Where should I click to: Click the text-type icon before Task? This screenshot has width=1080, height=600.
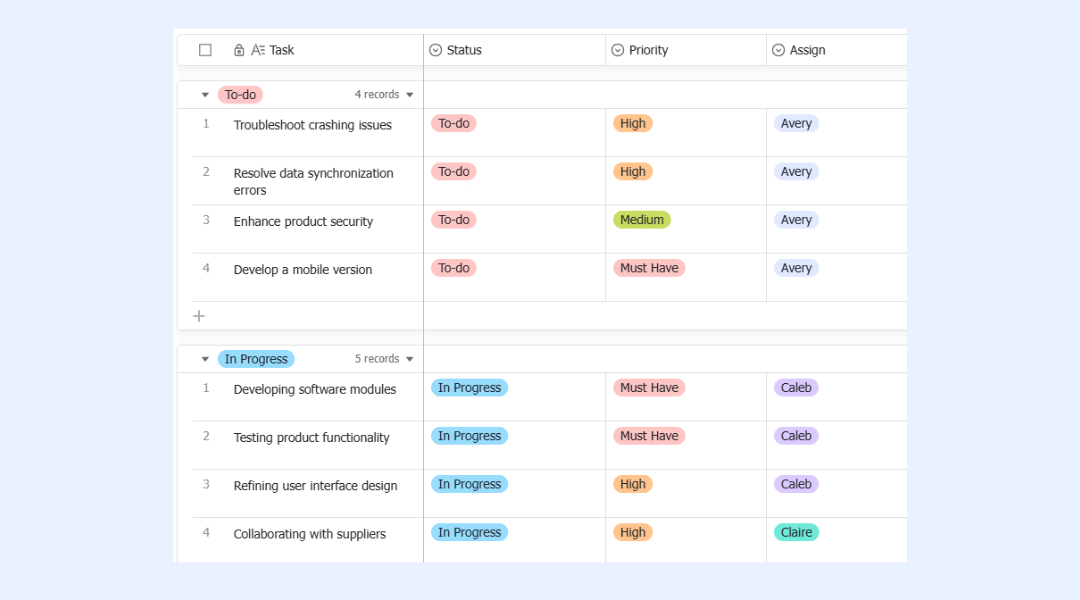(258, 50)
